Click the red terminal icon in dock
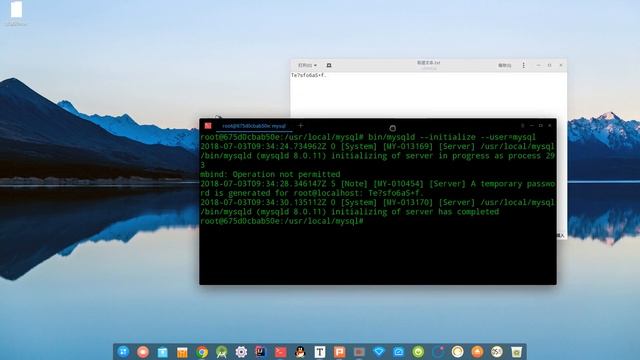The image size is (640, 360). [x=280, y=352]
